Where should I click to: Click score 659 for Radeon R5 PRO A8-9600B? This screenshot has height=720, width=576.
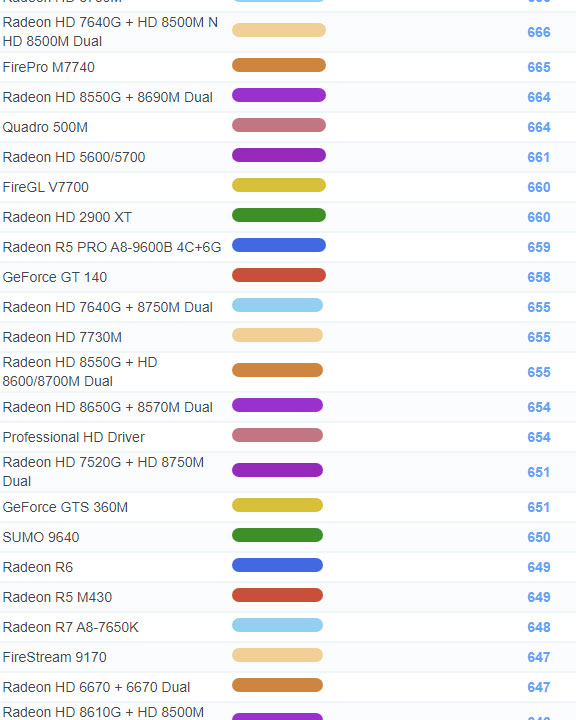click(x=539, y=247)
